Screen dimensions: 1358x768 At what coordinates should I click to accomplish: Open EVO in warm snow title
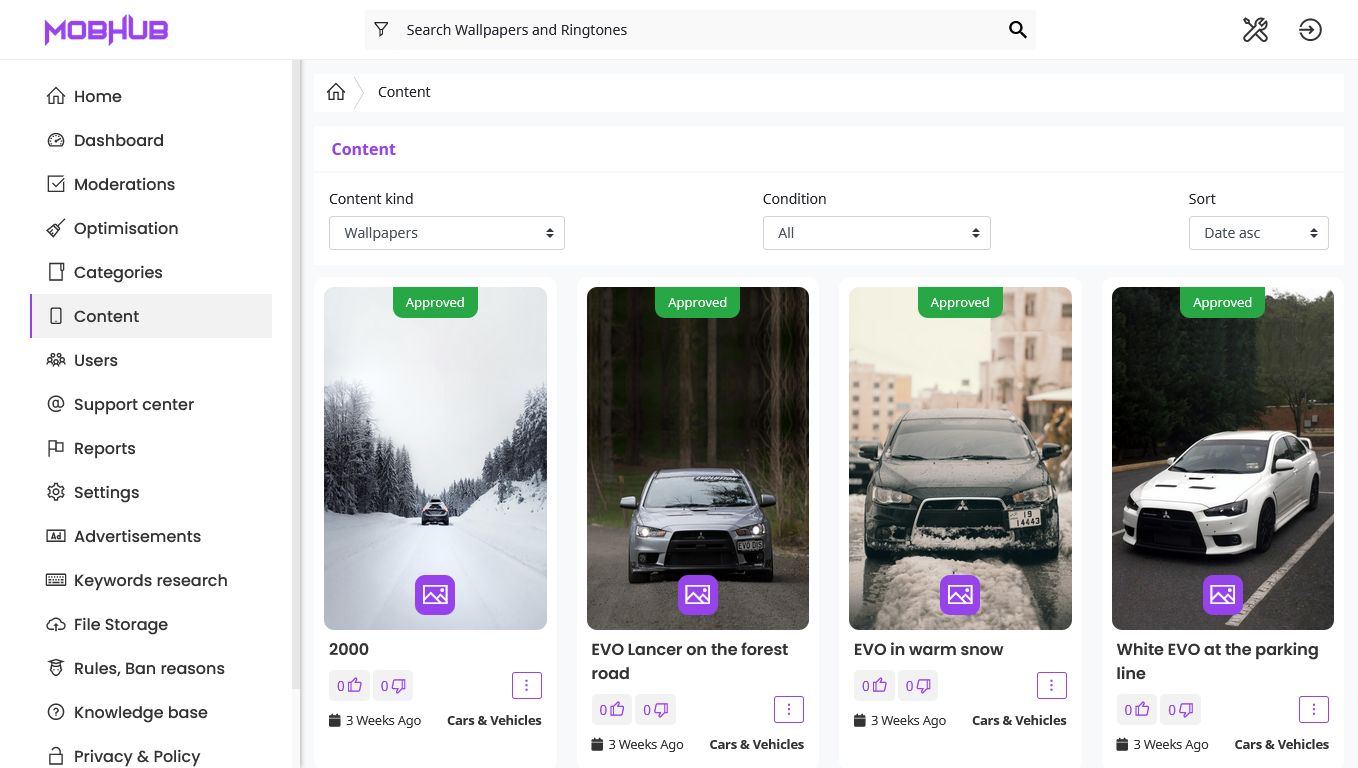929,649
